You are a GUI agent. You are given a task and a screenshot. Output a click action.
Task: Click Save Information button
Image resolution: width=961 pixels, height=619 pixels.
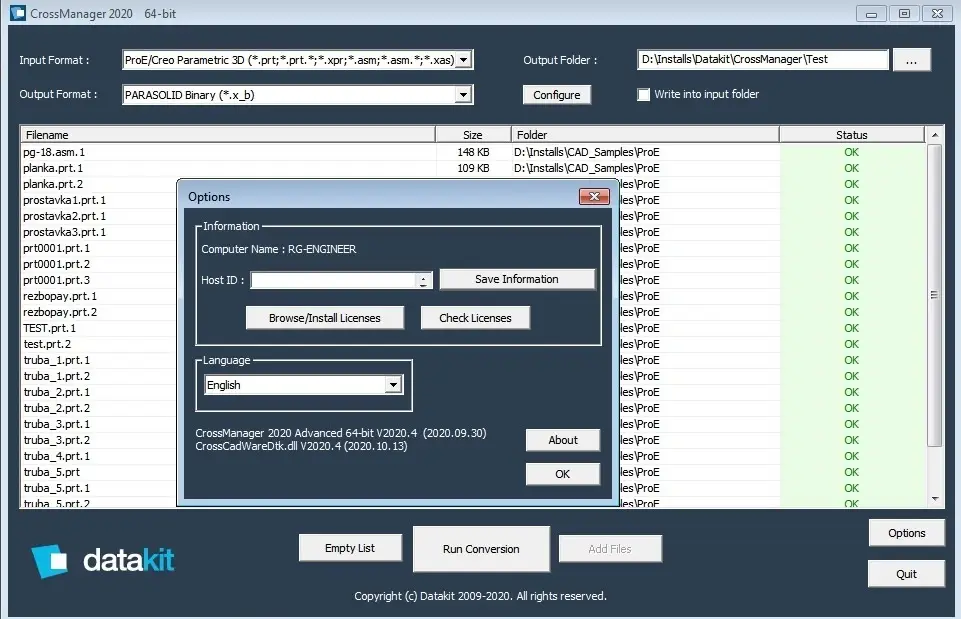click(x=517, y=279)
